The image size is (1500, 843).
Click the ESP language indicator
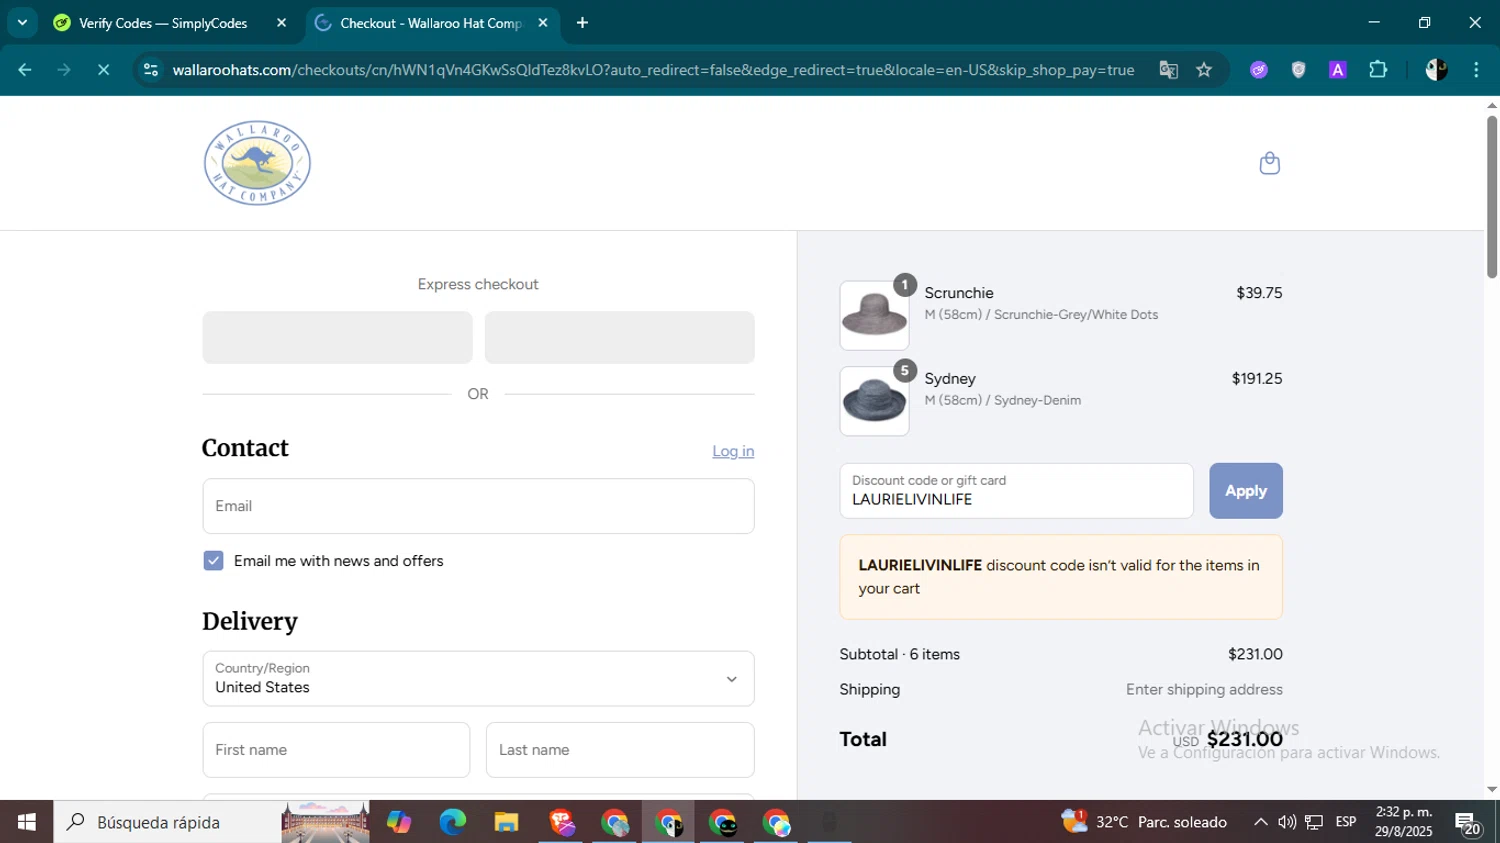click(1346, 822)
